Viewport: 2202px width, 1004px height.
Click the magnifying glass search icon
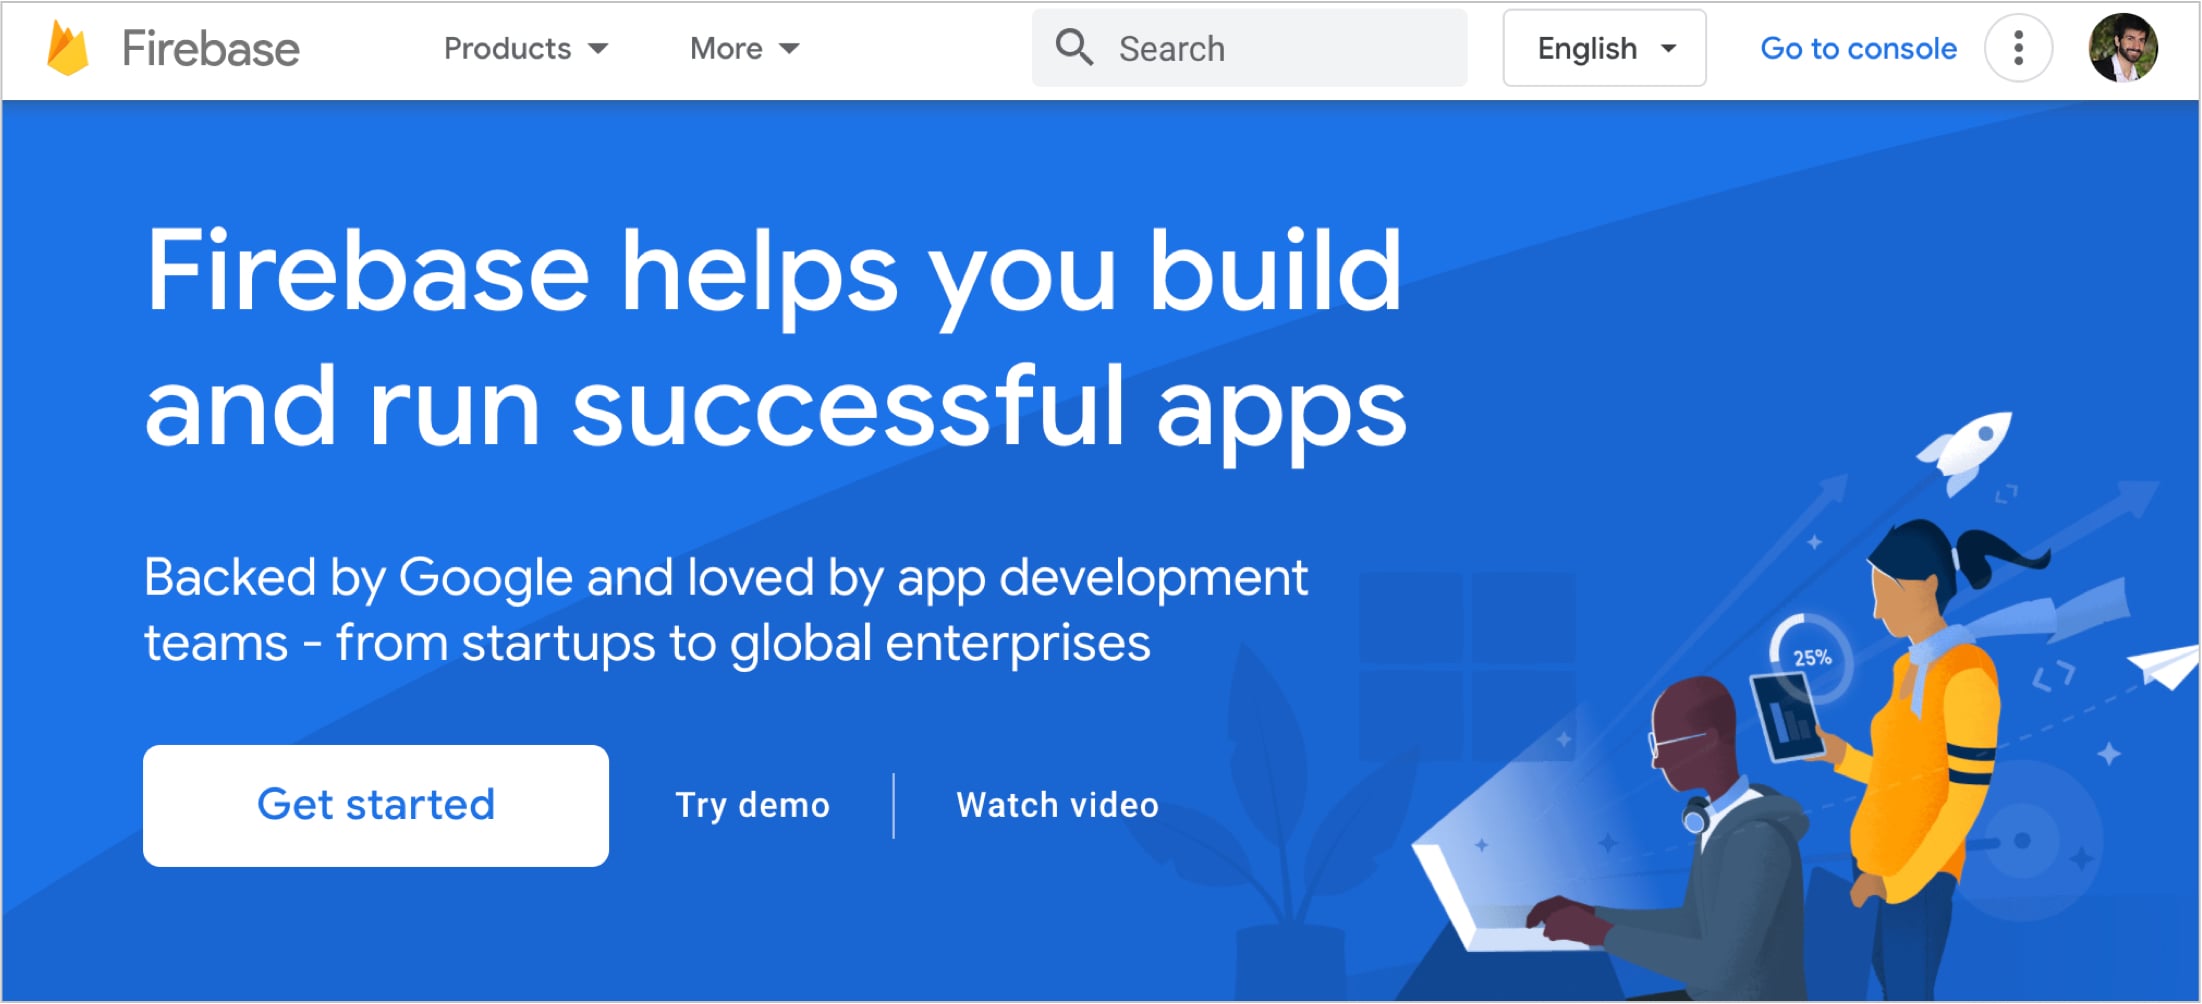click(x=1074, y=47)
